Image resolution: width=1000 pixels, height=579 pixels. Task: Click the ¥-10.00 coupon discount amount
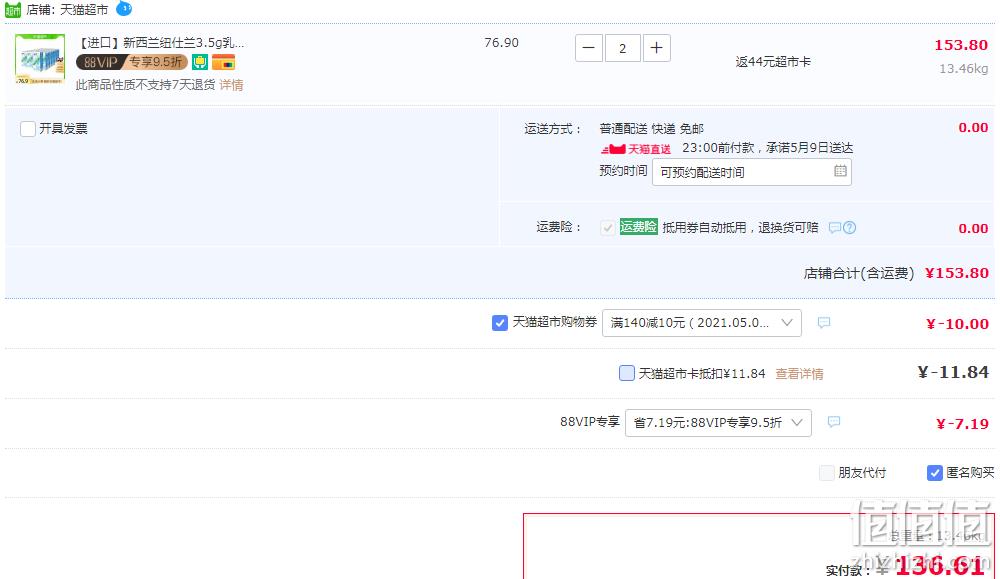[957, 323]
